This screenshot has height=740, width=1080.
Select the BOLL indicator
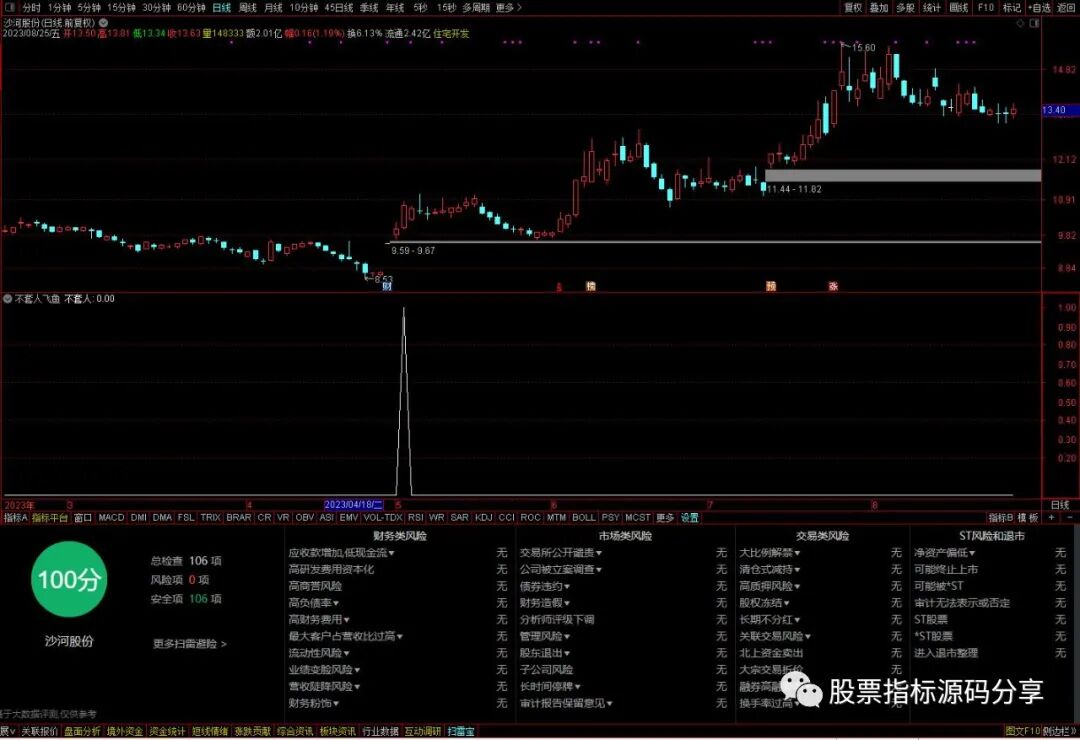(x=583, y=517)
